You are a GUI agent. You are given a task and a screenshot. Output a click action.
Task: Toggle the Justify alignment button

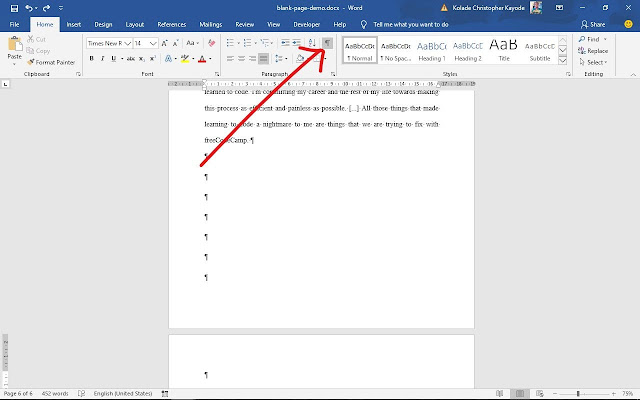264,58
